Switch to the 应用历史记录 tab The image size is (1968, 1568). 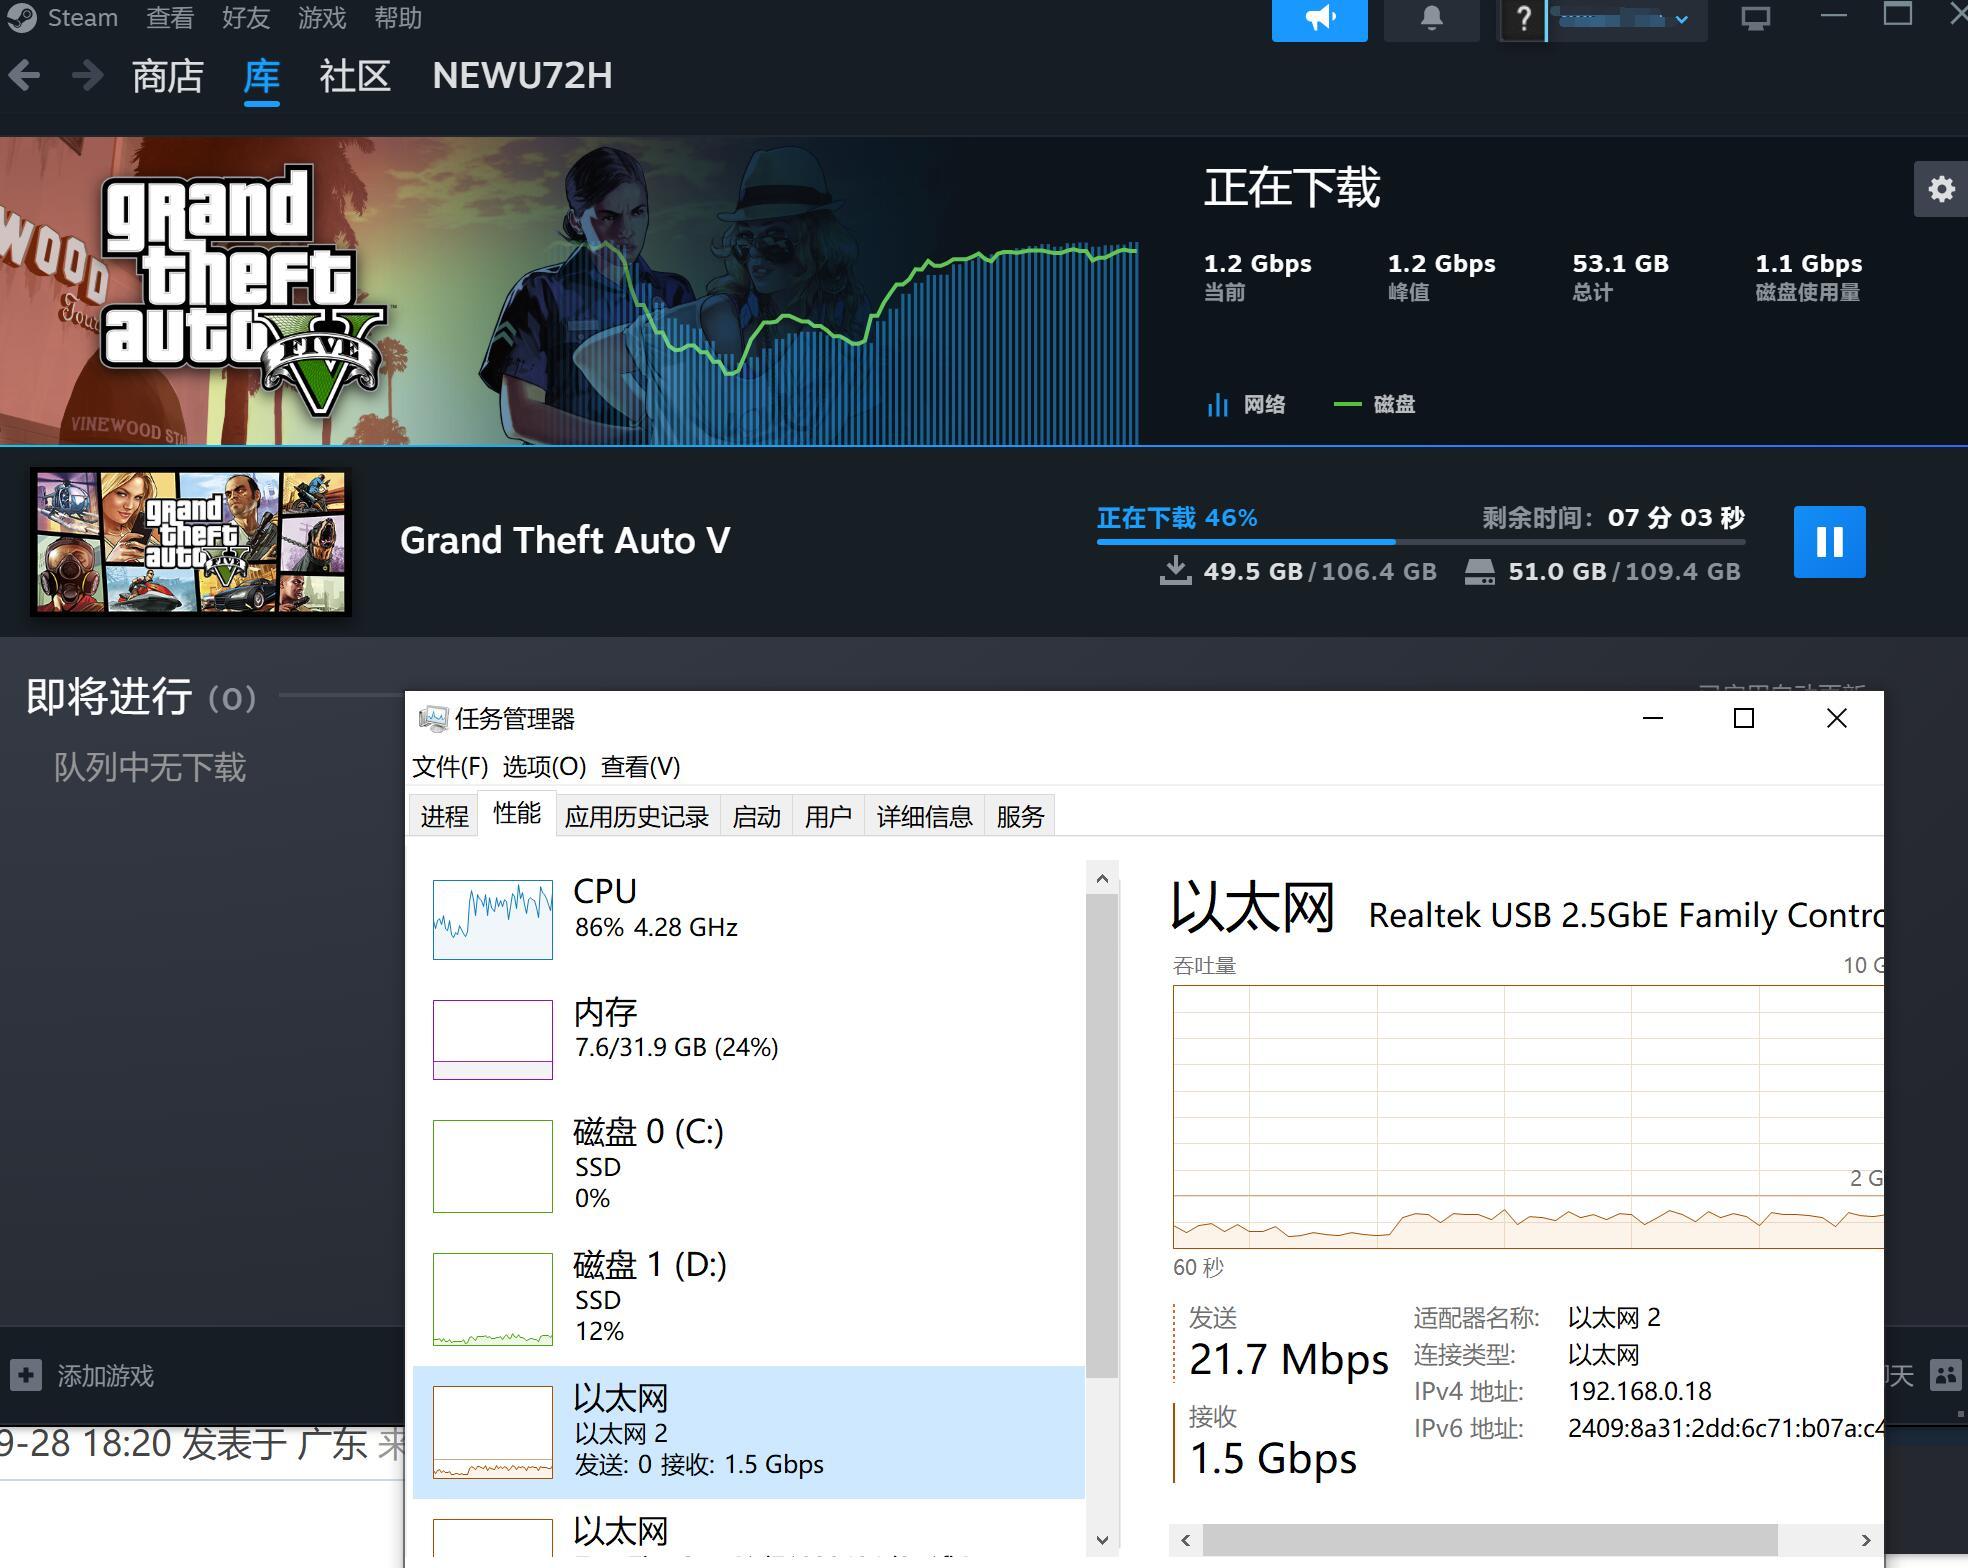637,816
